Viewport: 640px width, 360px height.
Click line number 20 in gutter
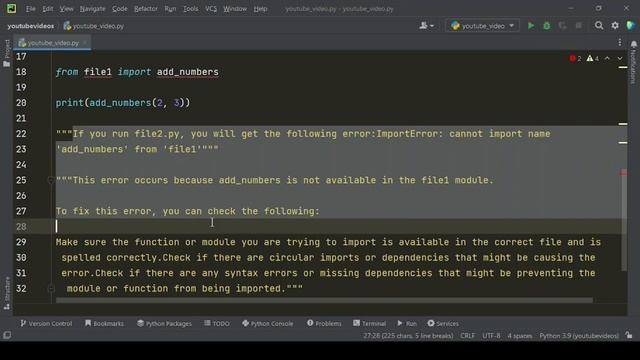(x=21, y=103)
